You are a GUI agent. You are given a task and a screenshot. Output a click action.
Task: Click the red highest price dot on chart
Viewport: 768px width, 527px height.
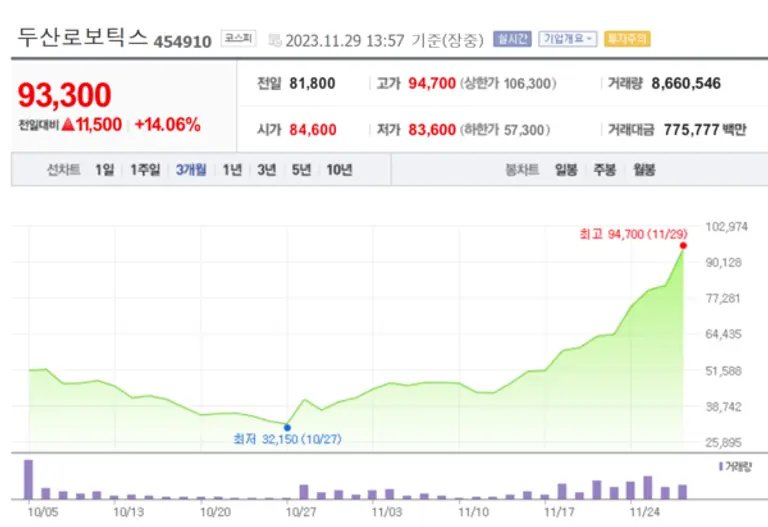point(683,245)
